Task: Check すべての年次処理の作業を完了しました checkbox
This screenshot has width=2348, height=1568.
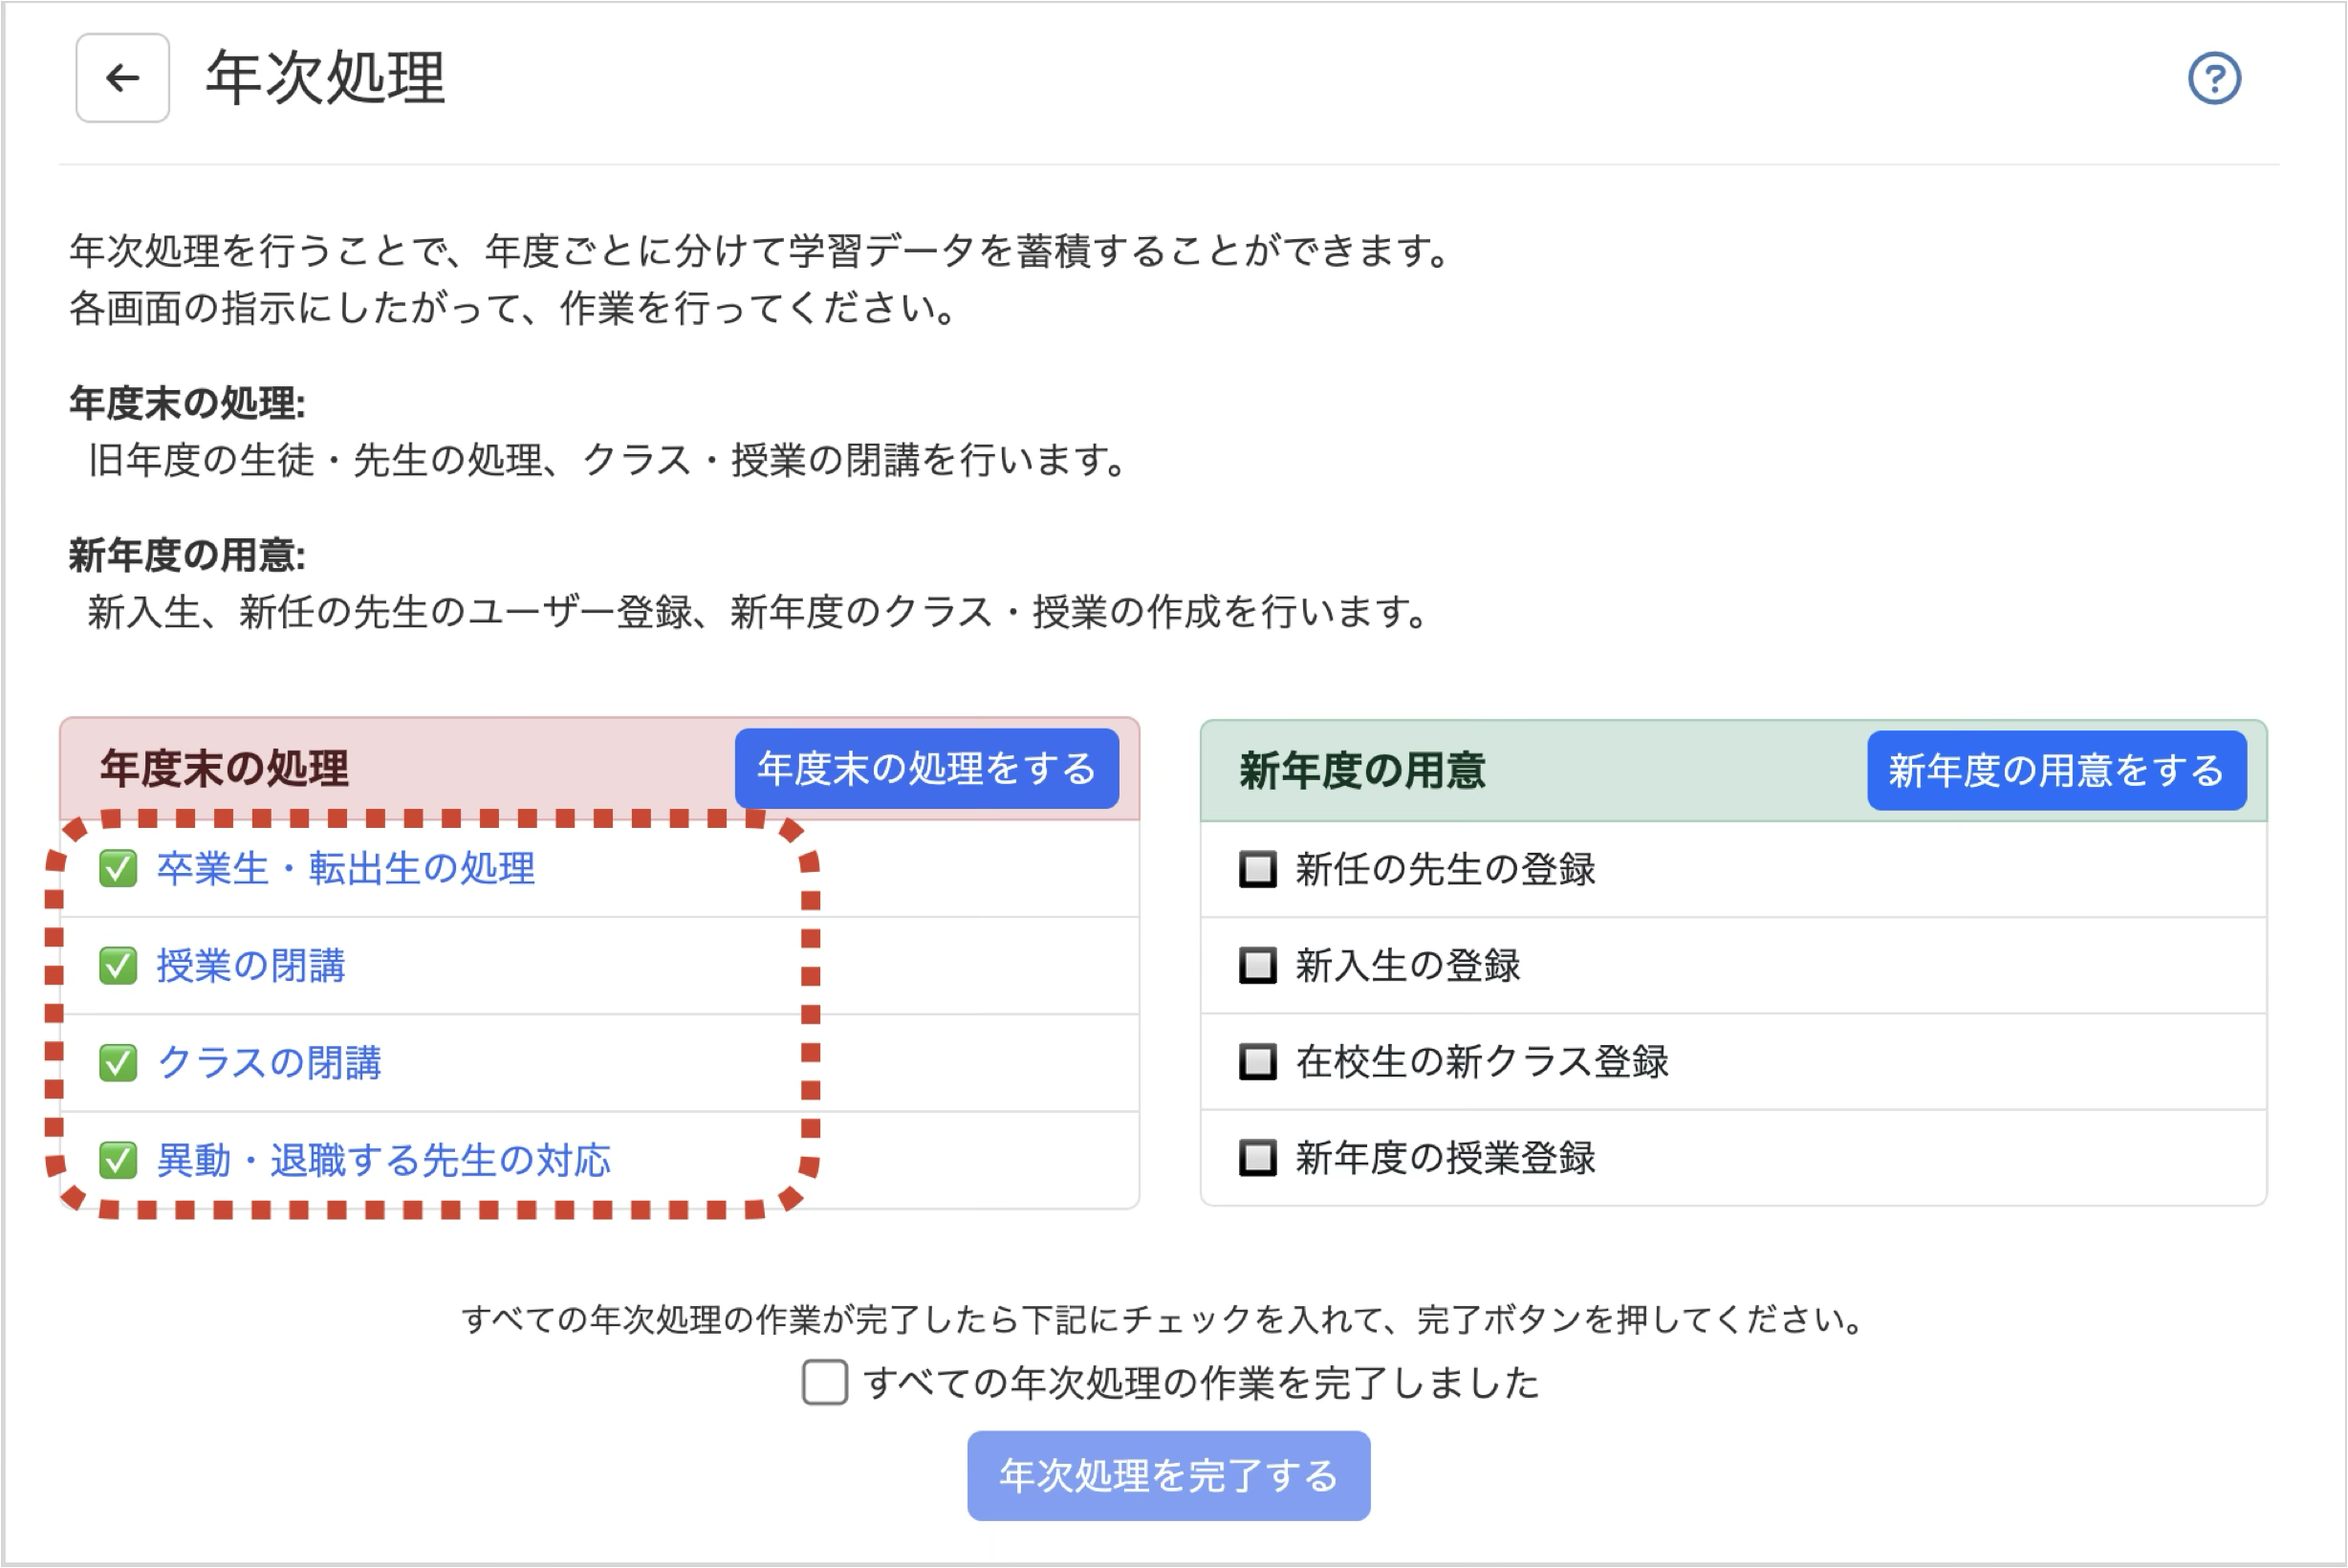Action: tap(825, 1382)
